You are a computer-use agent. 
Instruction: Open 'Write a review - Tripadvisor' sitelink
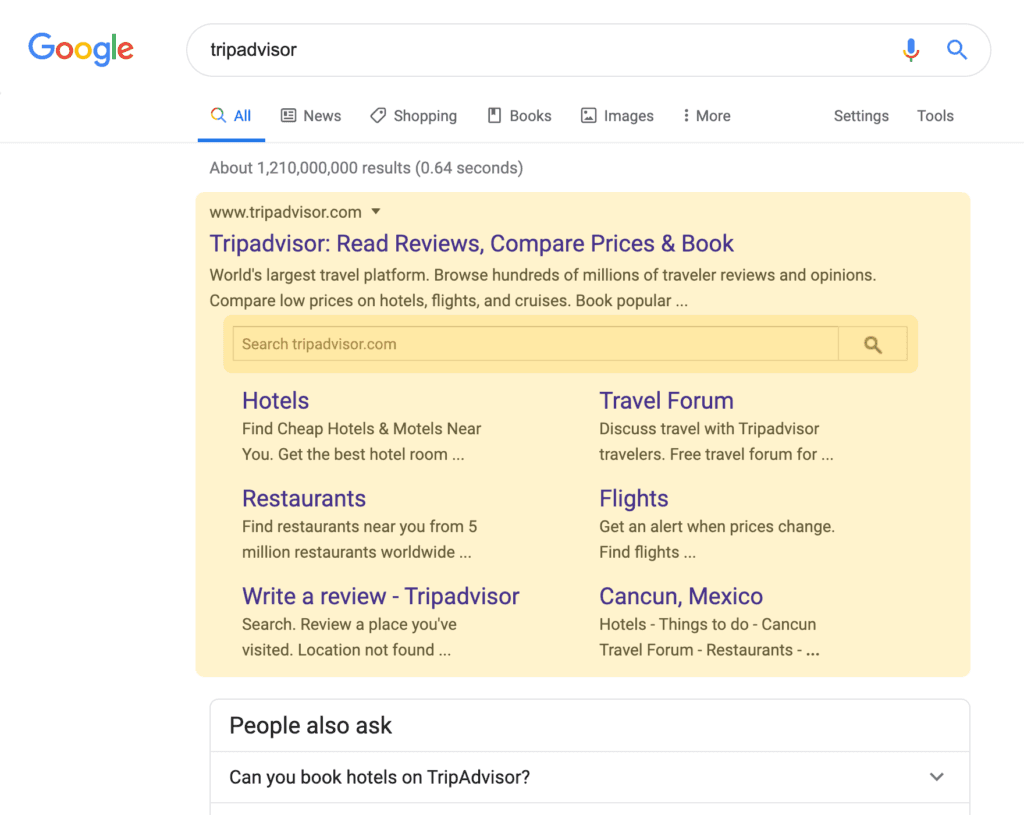click(x=381, y=596)
